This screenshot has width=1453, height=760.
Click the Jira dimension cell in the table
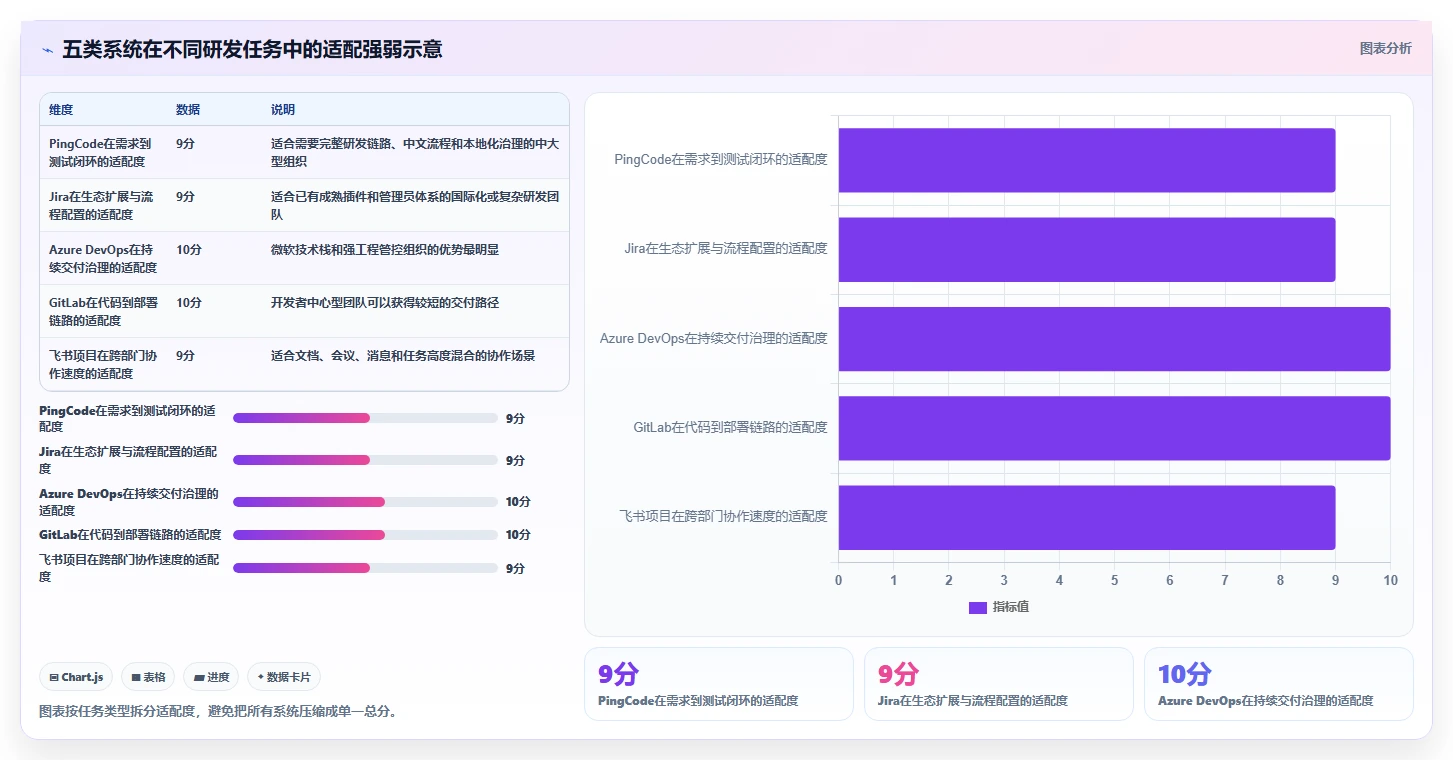[x=103, y=205]
